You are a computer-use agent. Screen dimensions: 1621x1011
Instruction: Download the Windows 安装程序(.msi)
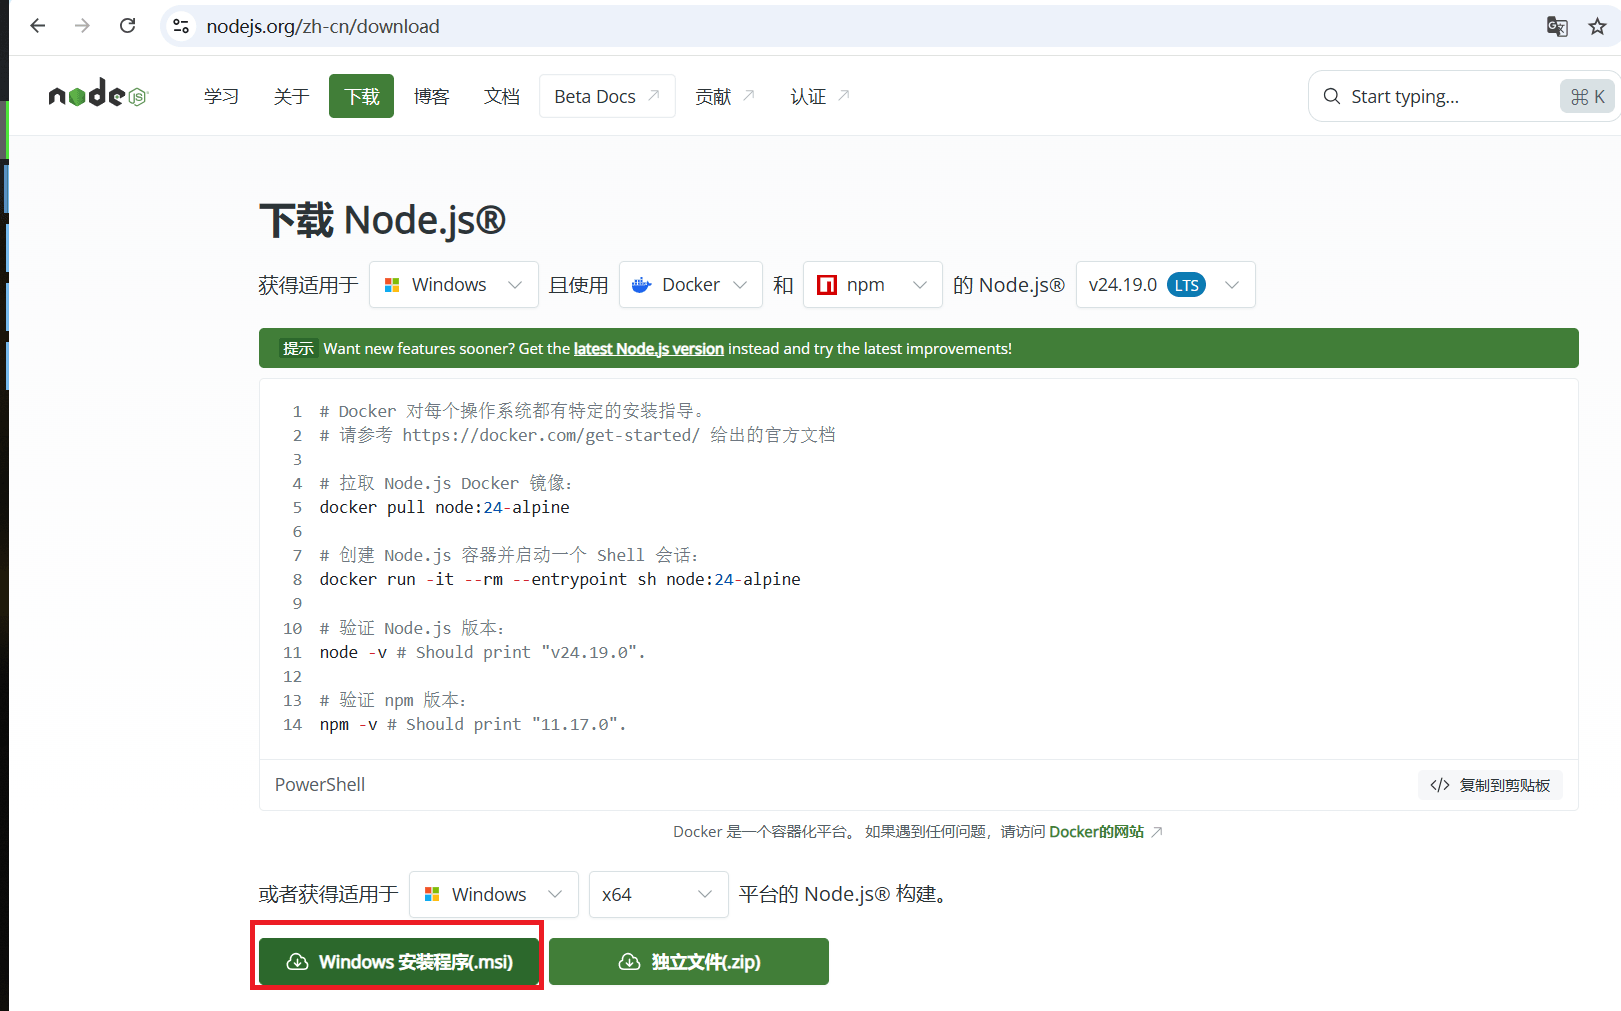[399, 962]
